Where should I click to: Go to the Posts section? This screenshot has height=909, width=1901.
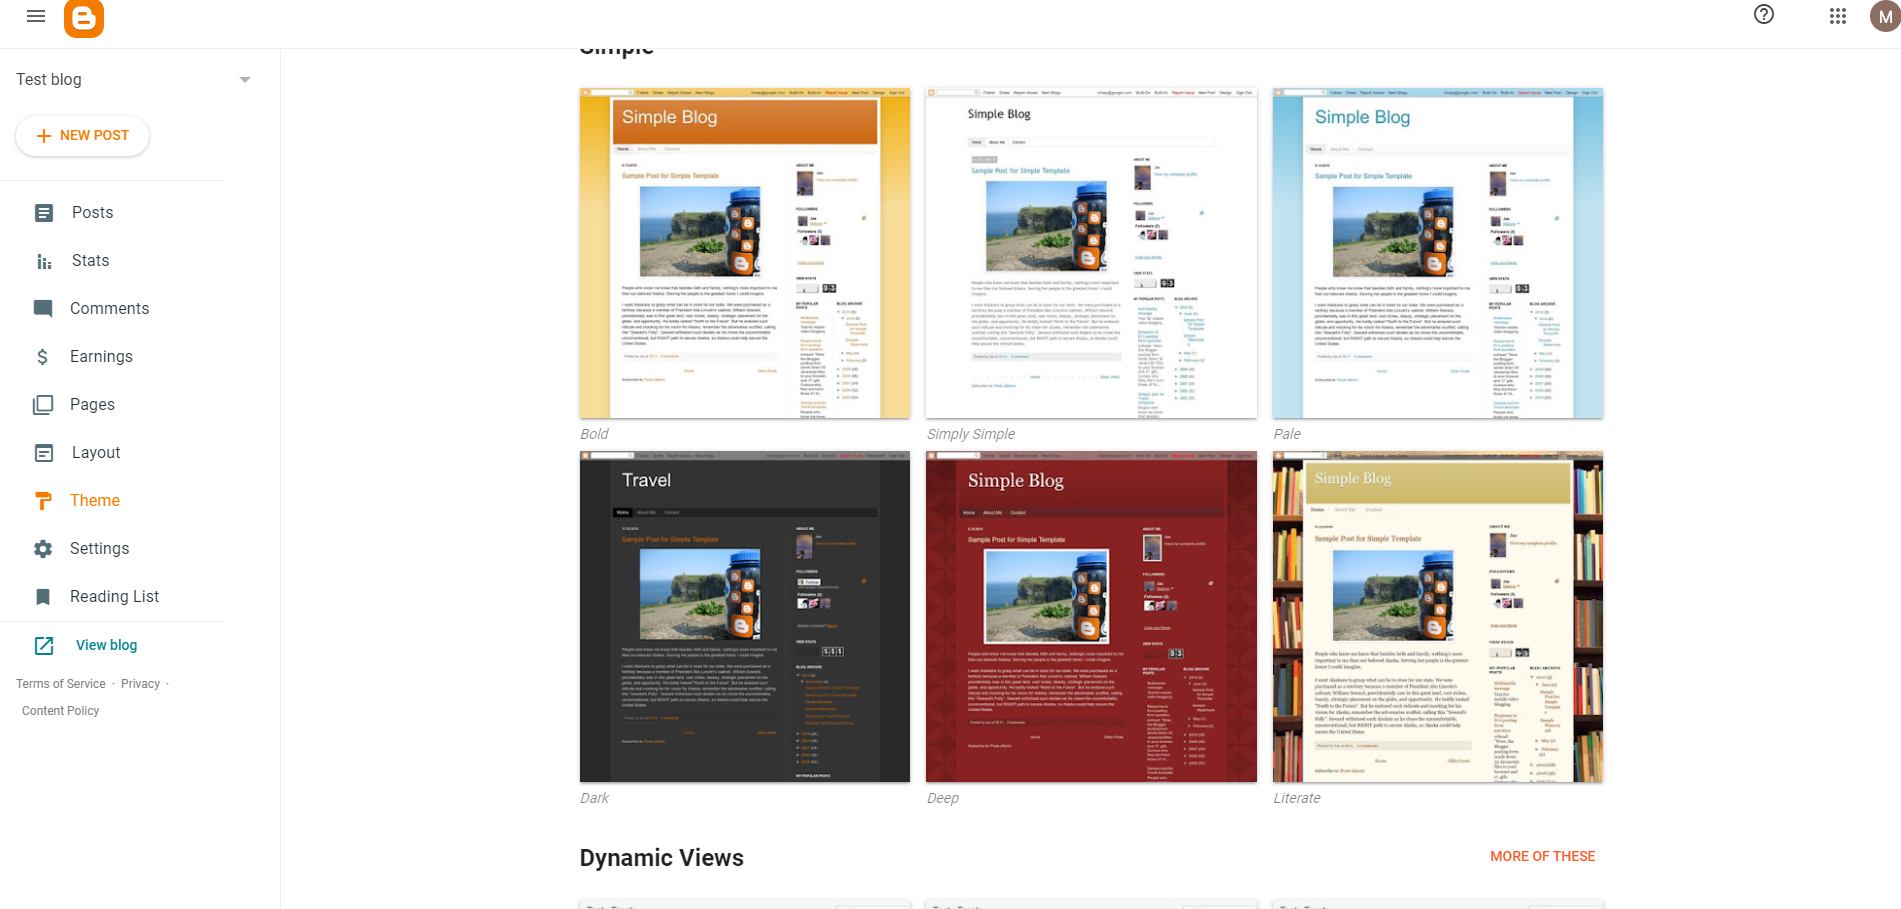[92, 212]
